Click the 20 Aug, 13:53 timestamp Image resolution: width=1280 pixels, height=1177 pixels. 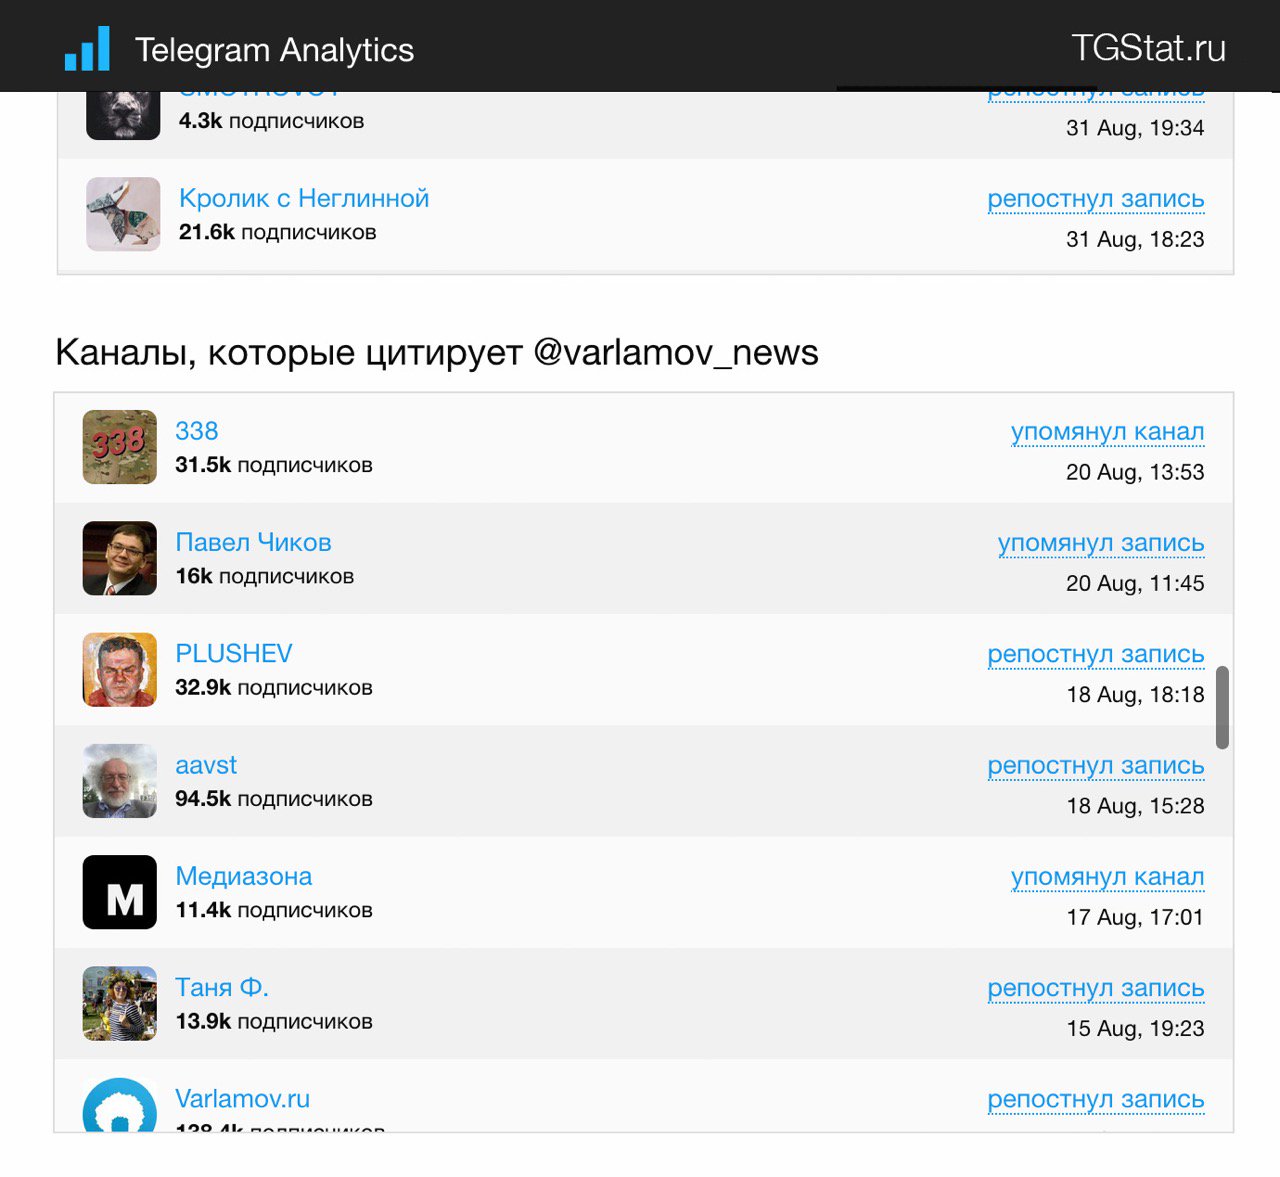(x=1135, y=472)
